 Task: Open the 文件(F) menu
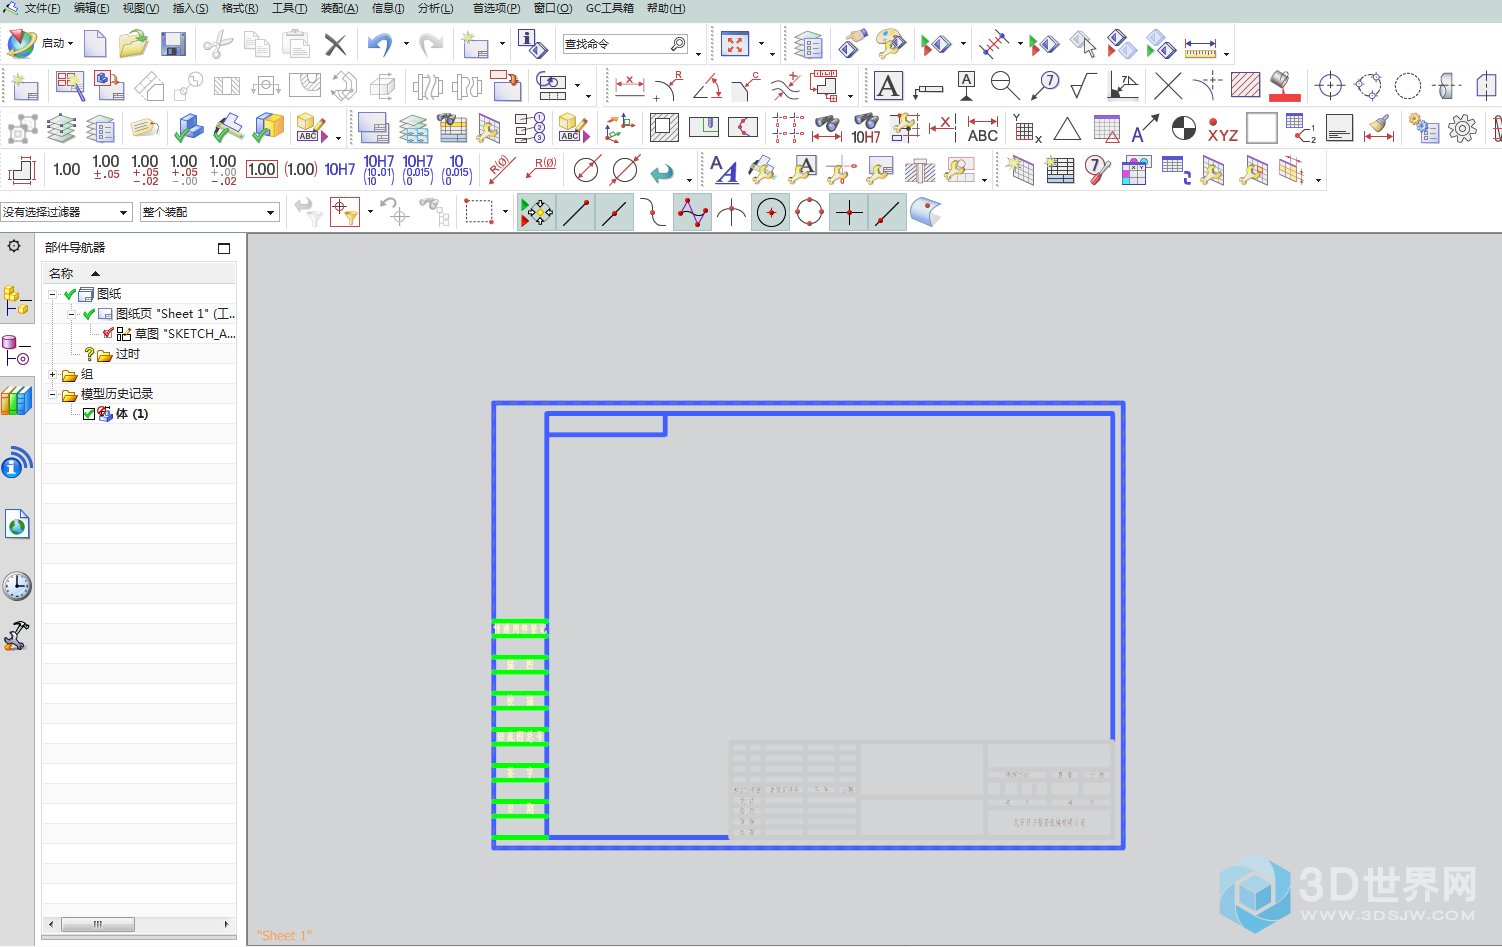(x=42, y=8)
